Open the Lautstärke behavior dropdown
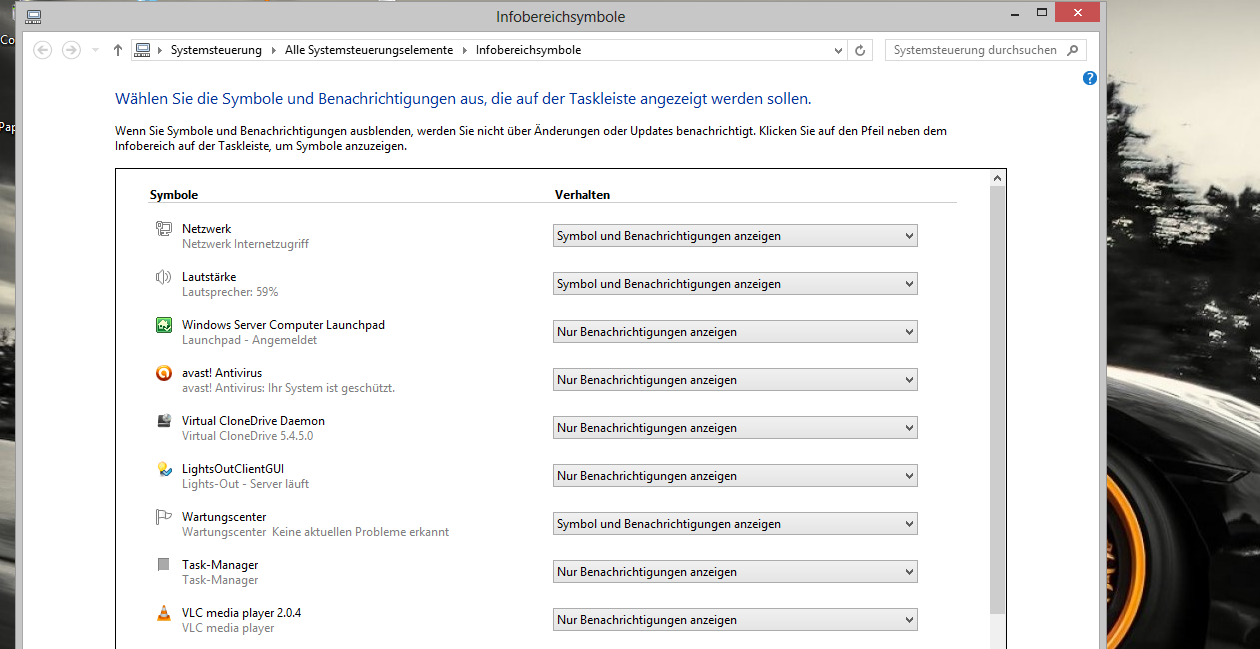Viewport: 1260px width, 649px height. (x=735, y=284)
